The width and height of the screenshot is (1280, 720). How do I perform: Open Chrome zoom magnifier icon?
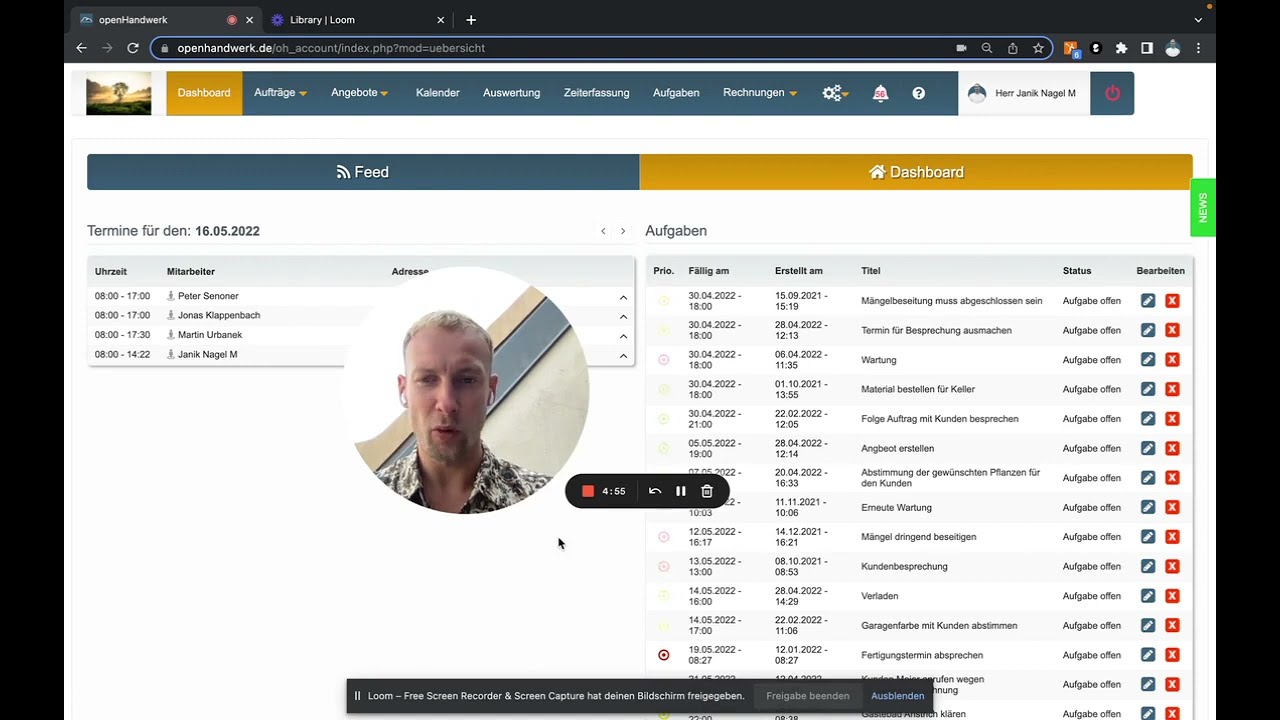pos(987,48)
